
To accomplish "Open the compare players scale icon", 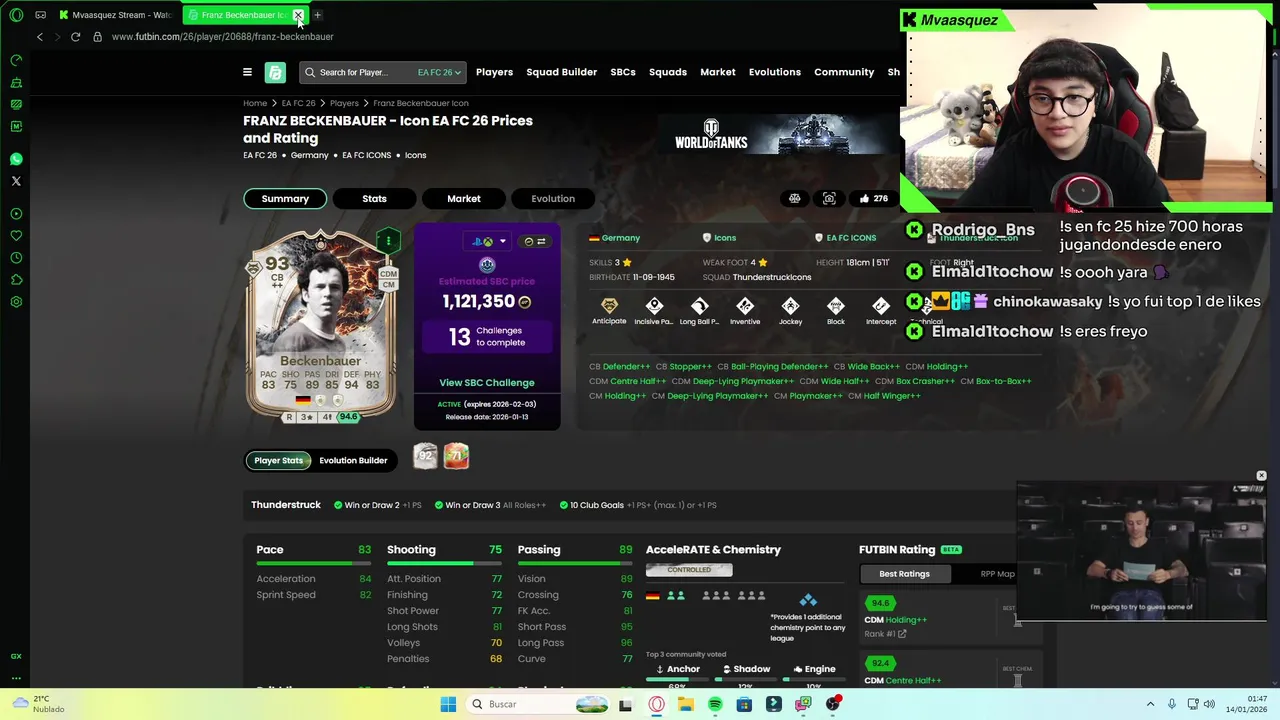I will (795, 198).
